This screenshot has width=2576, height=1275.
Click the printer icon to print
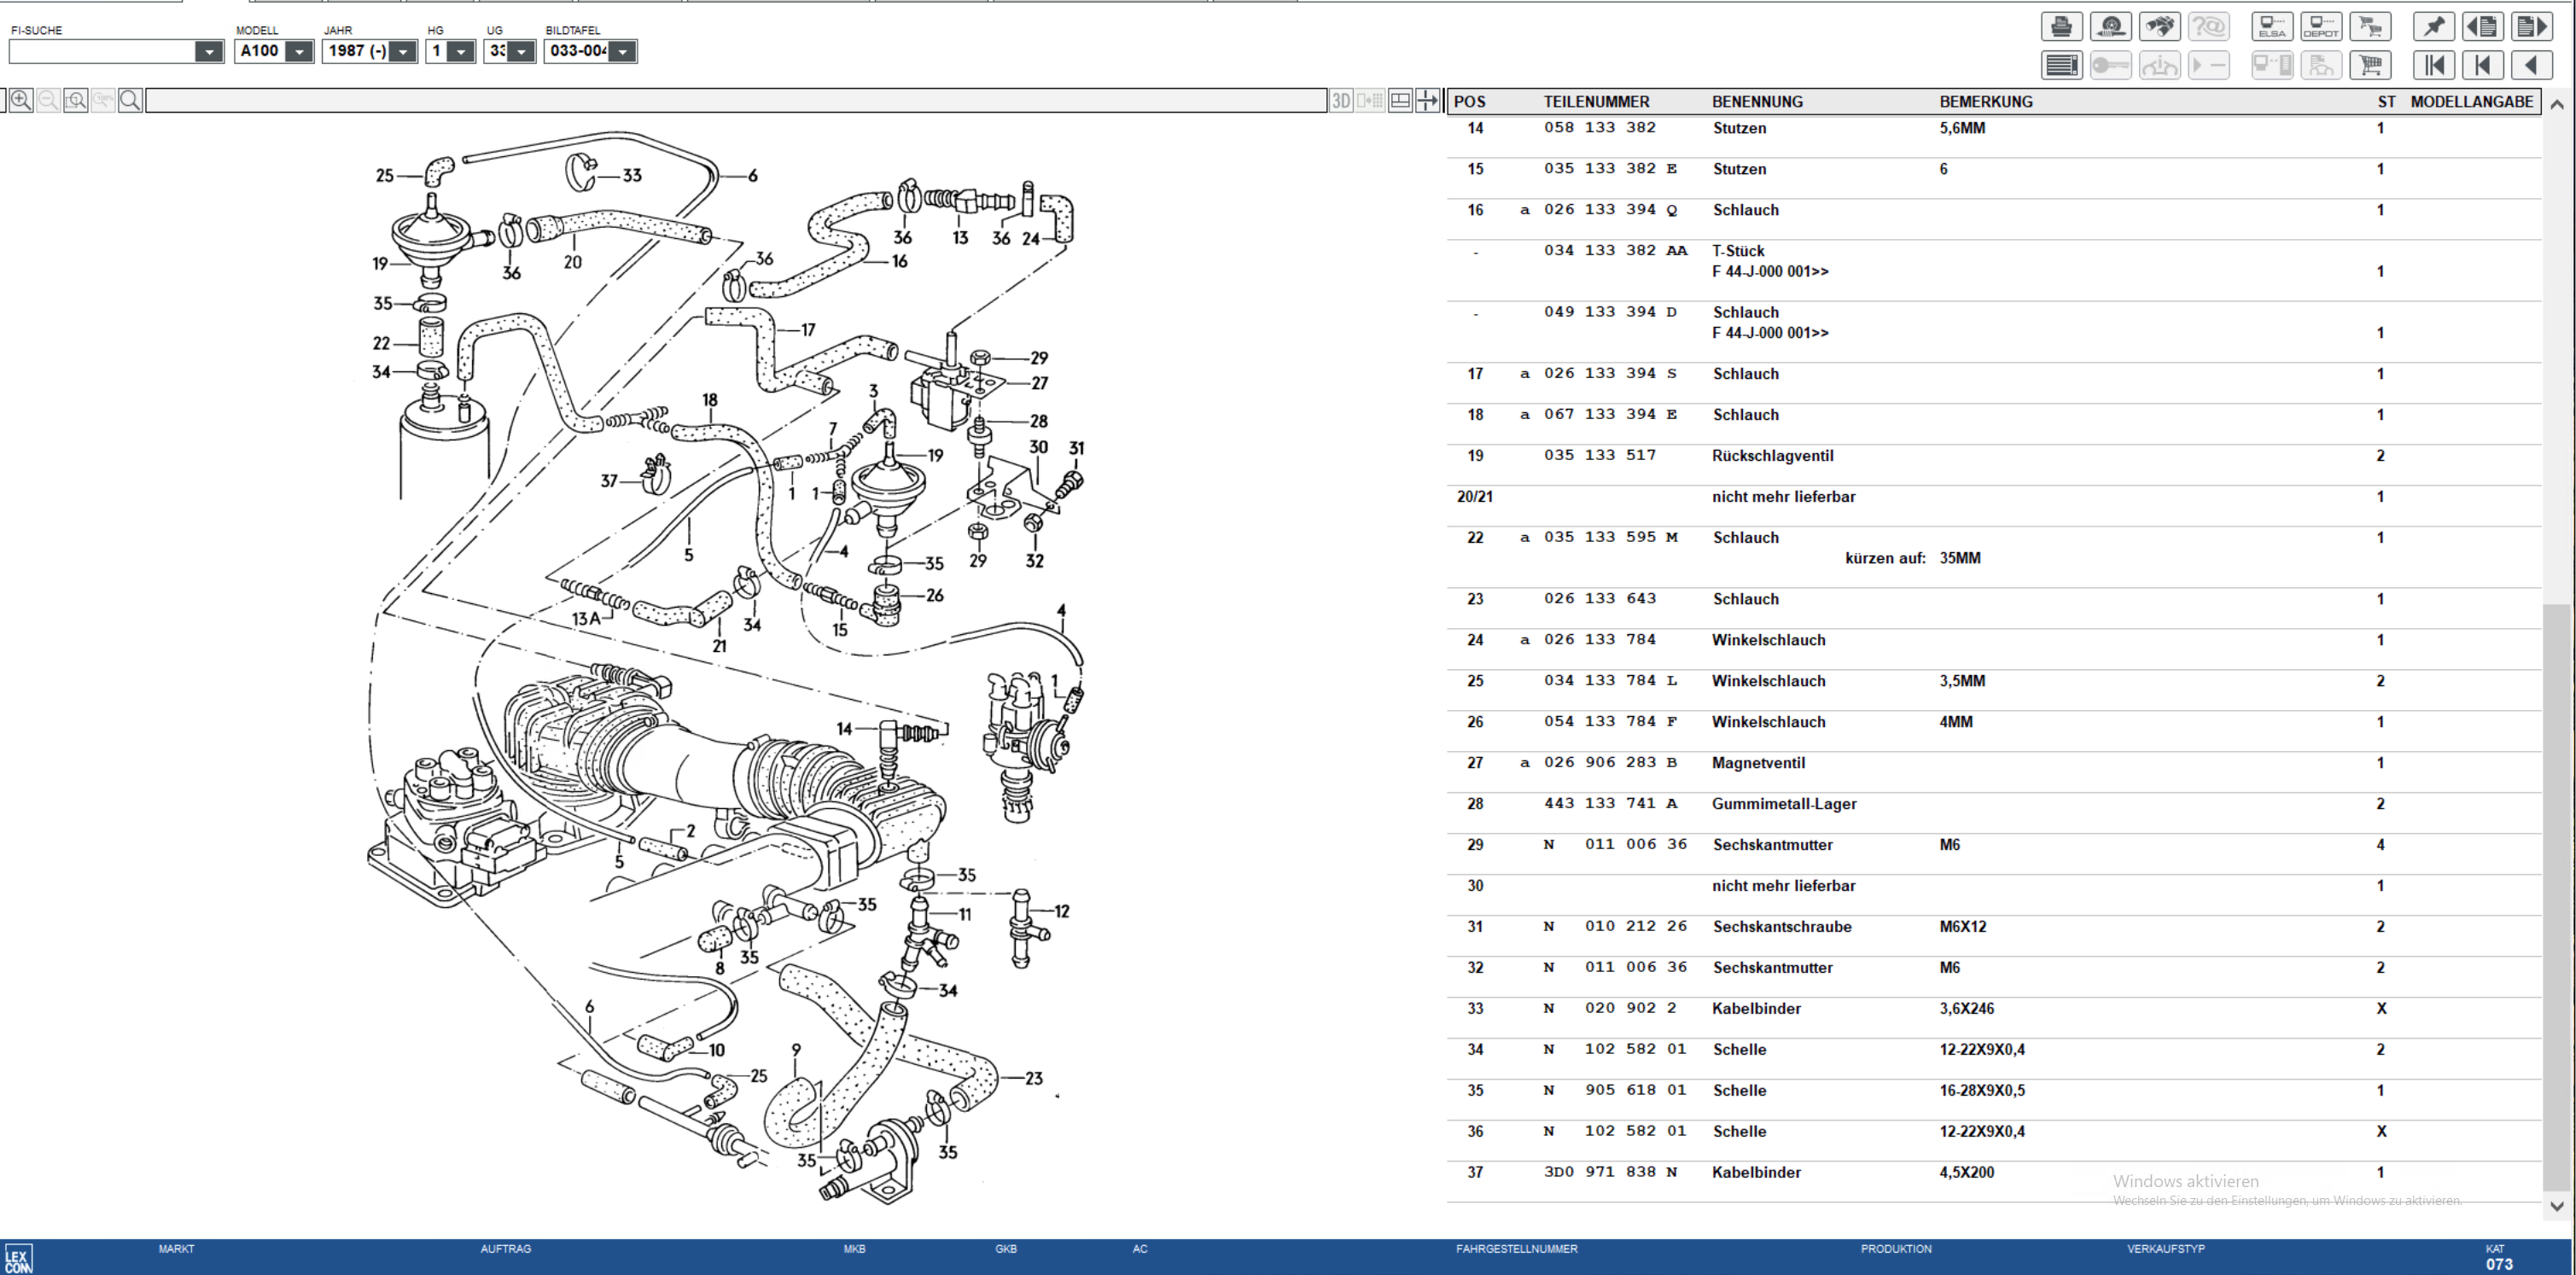2061,27
